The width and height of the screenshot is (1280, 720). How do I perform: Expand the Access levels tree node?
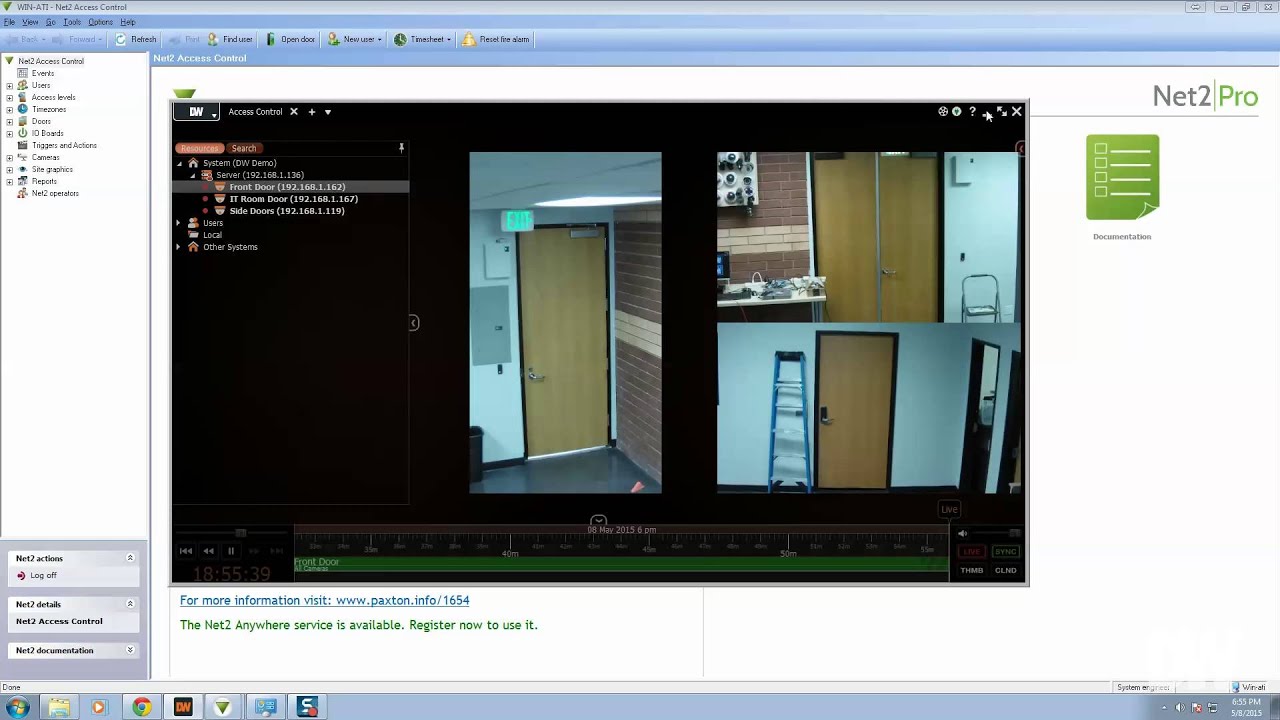(x=9, y=97)
